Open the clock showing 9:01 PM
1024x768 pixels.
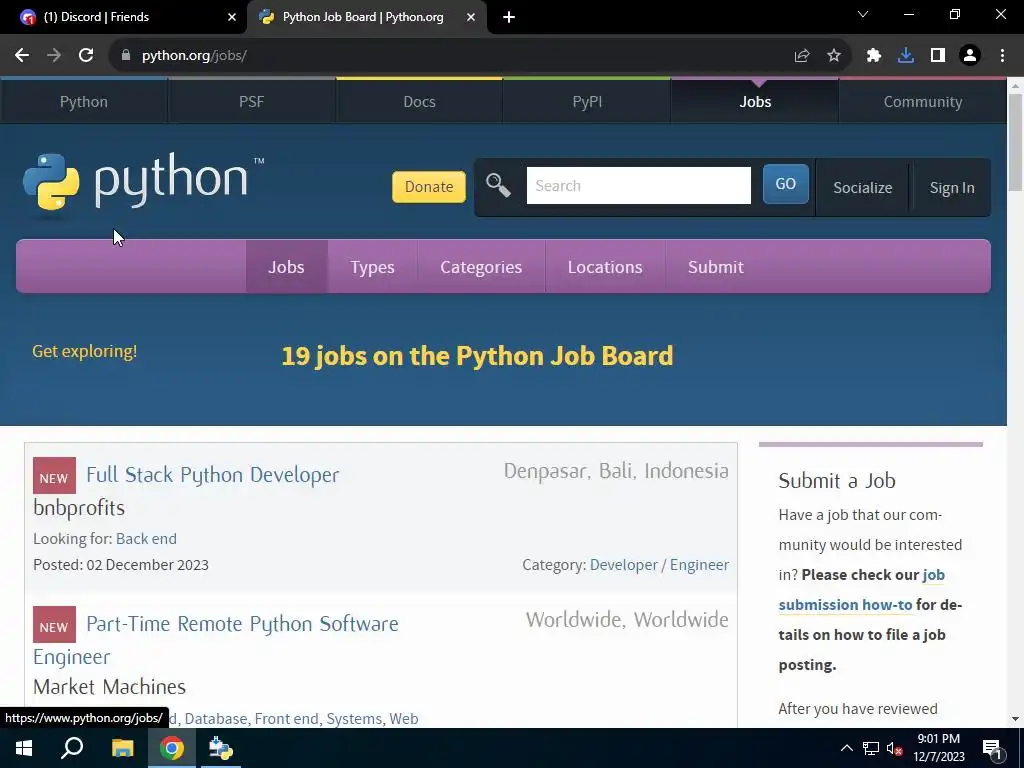pos(938,748)
